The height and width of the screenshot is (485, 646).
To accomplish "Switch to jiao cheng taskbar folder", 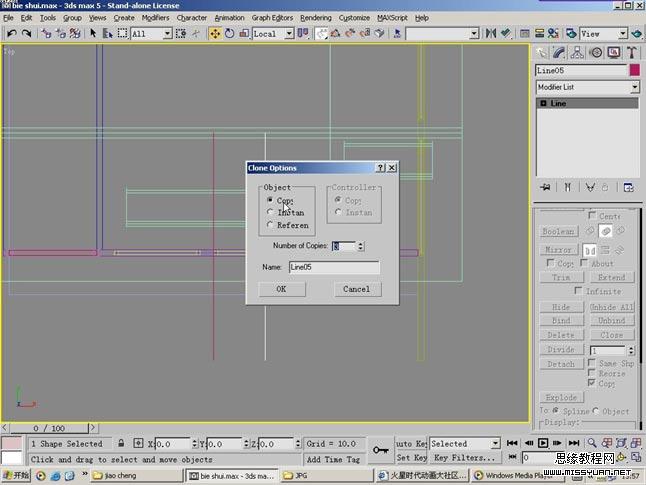I will 137,476.
